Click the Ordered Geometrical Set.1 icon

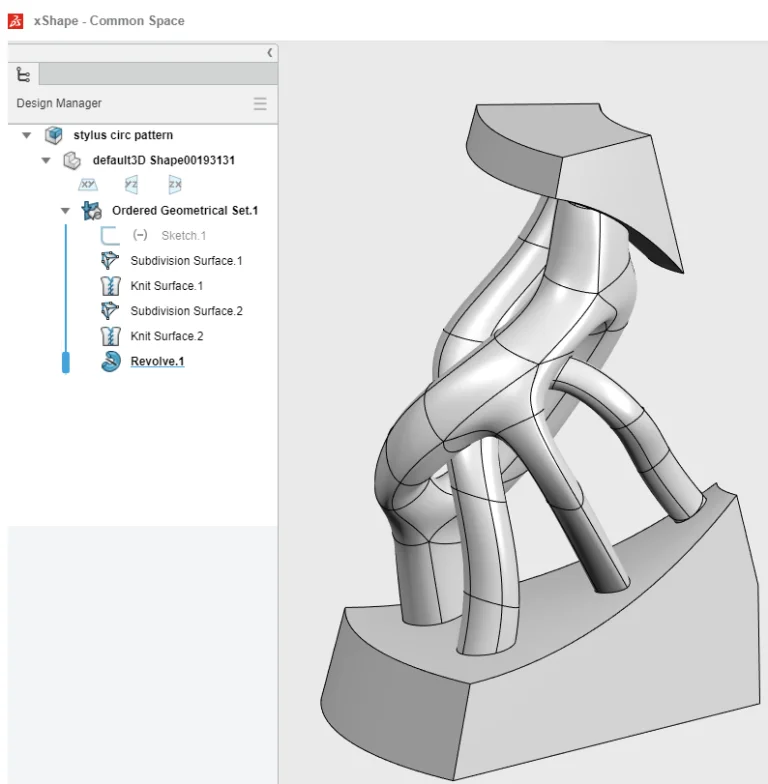click(x=92, y=211)
